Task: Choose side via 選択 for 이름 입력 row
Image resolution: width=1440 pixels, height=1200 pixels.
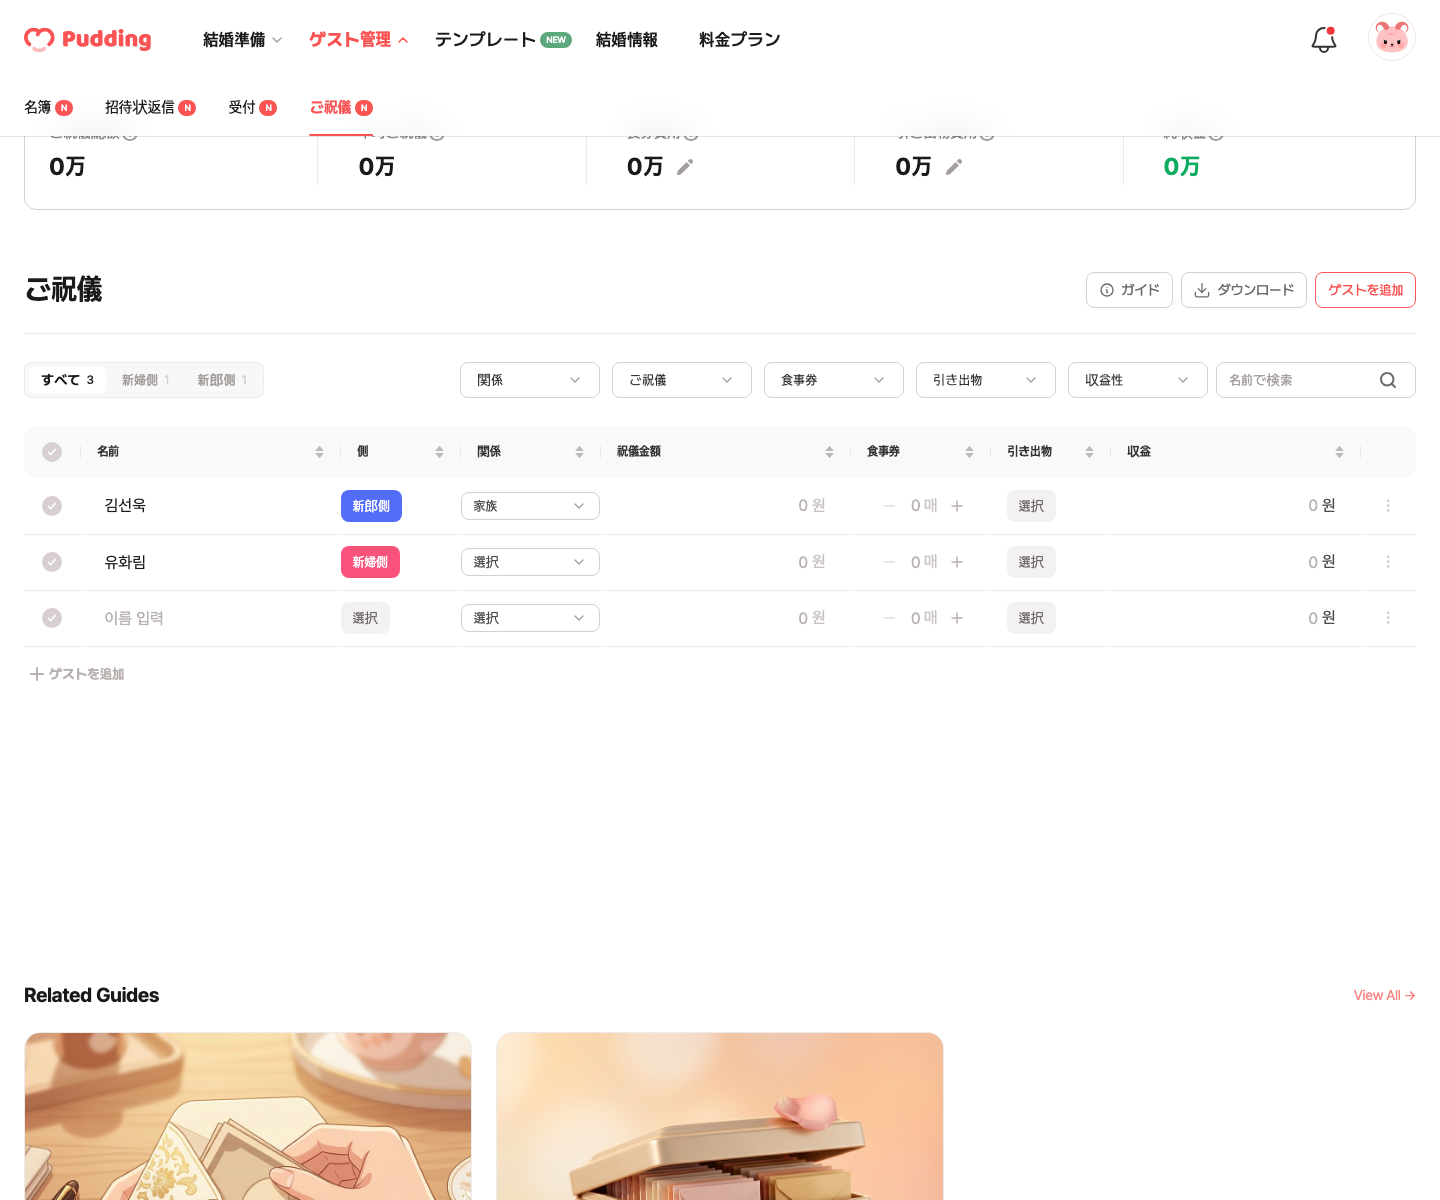Action: 365,618
